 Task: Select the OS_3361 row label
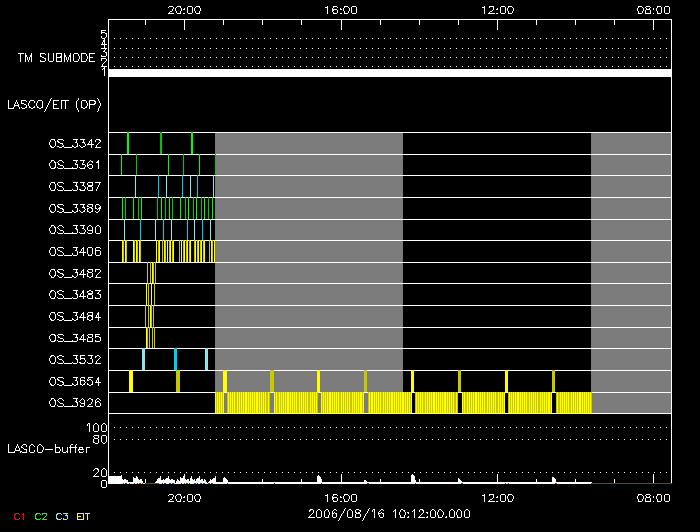[x=74, y=165]
